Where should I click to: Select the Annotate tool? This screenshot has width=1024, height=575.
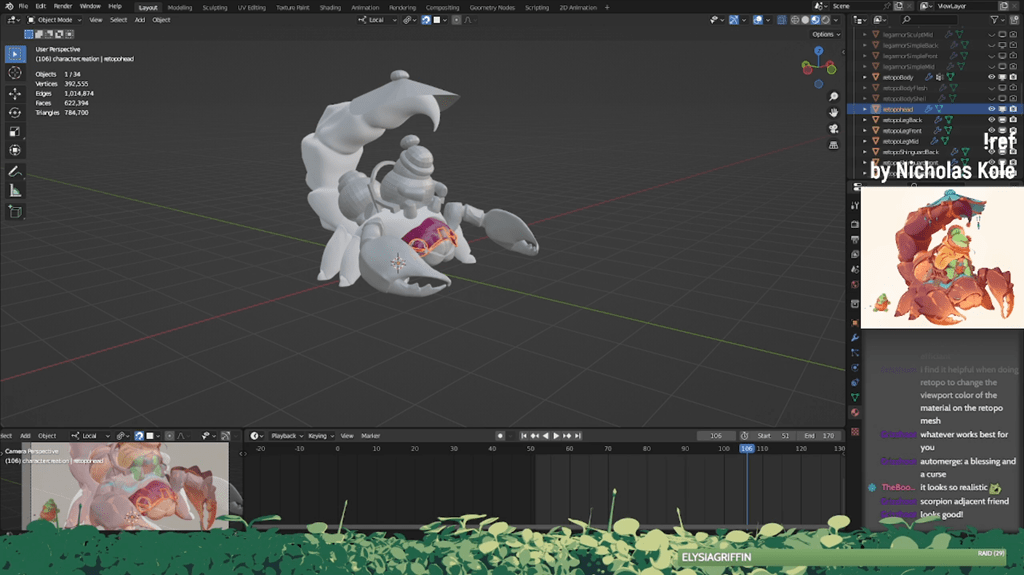[x=15, y=172]
